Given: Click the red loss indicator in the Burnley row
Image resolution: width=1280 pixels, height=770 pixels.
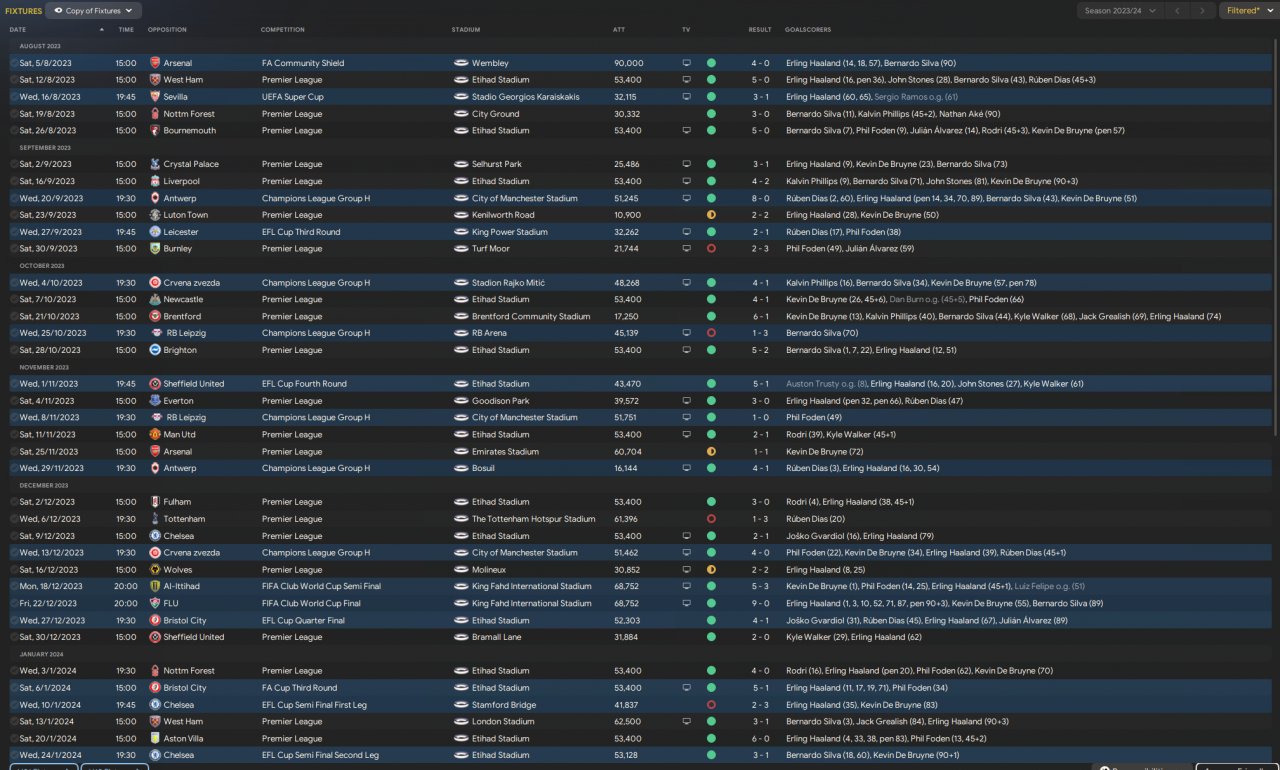Looking at the screenshot, I should (711, 249).
